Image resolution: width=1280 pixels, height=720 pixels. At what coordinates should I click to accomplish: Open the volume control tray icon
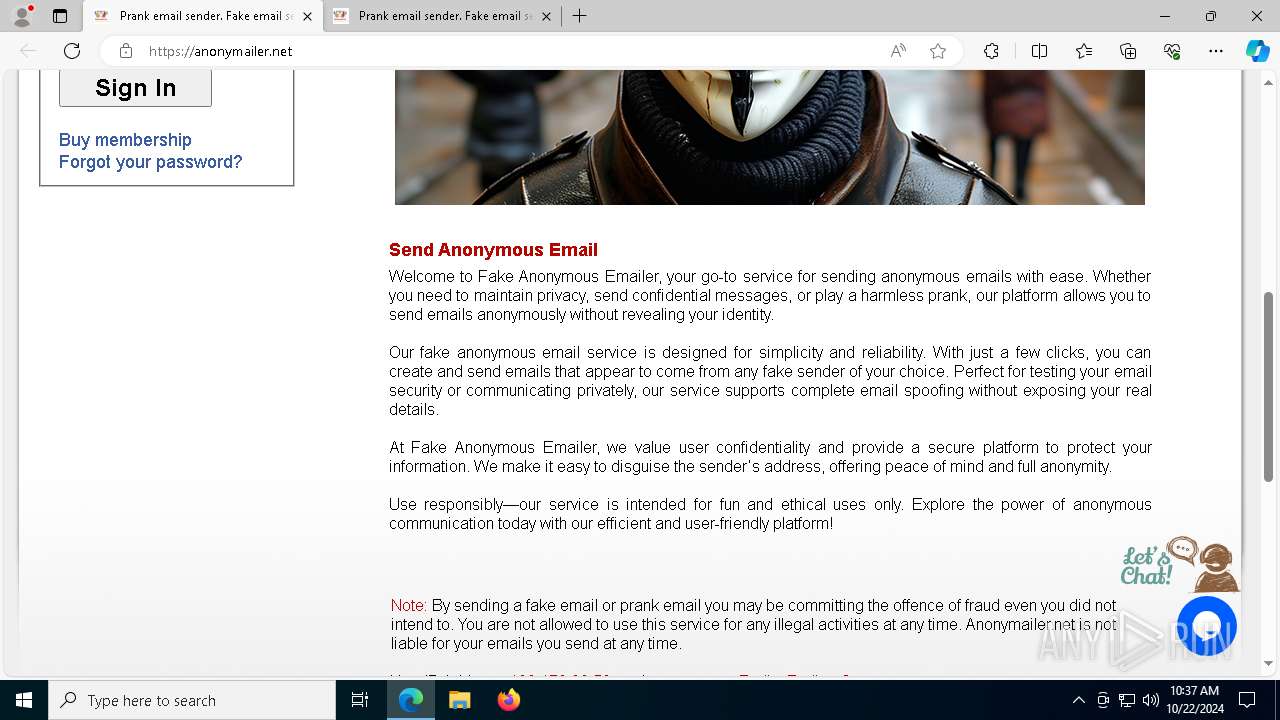point(1150,700)
